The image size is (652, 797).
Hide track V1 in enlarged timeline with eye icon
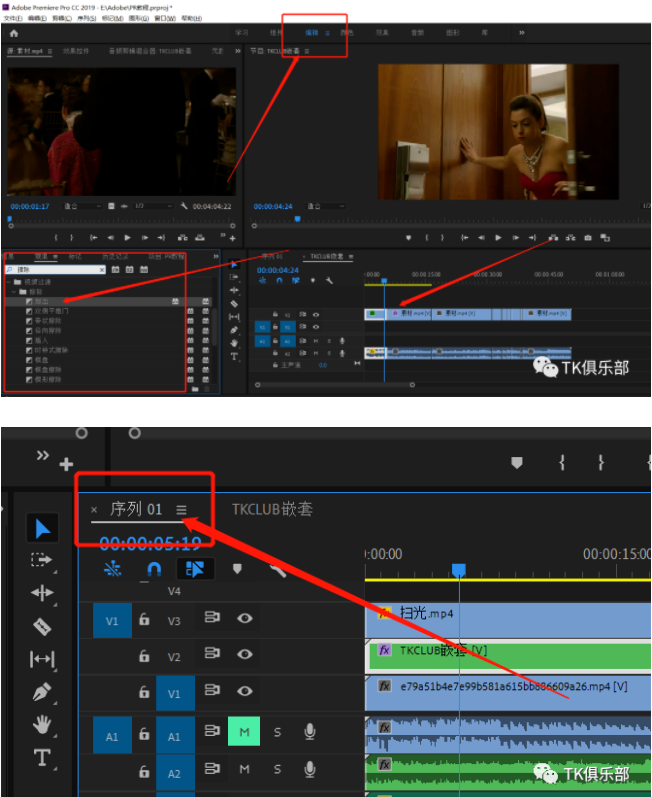(244, 691)
